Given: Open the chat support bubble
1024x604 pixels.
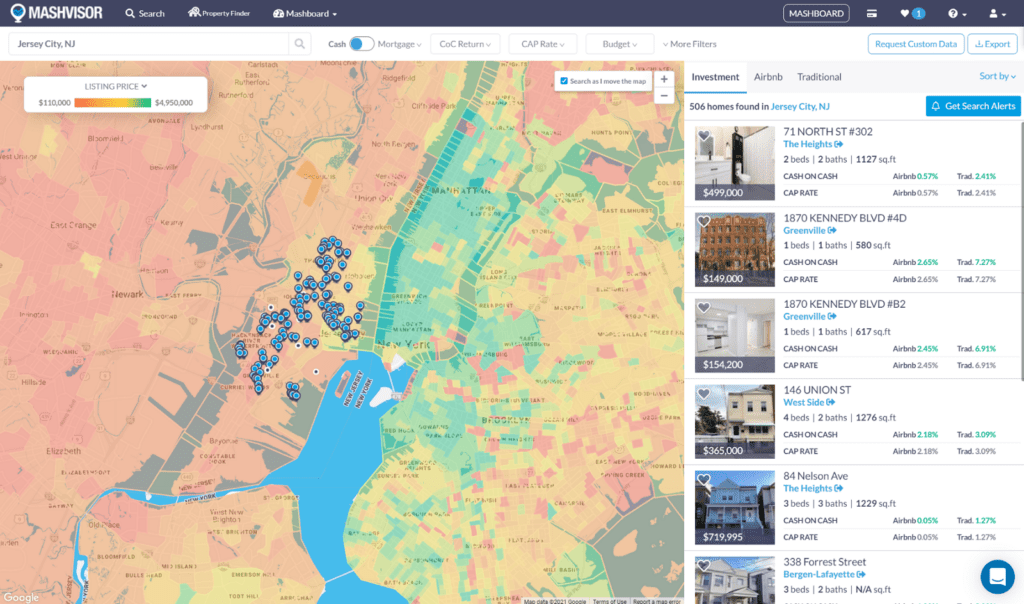Looking at the screenshot, I should pyautogui.click(x=996, y=576).
